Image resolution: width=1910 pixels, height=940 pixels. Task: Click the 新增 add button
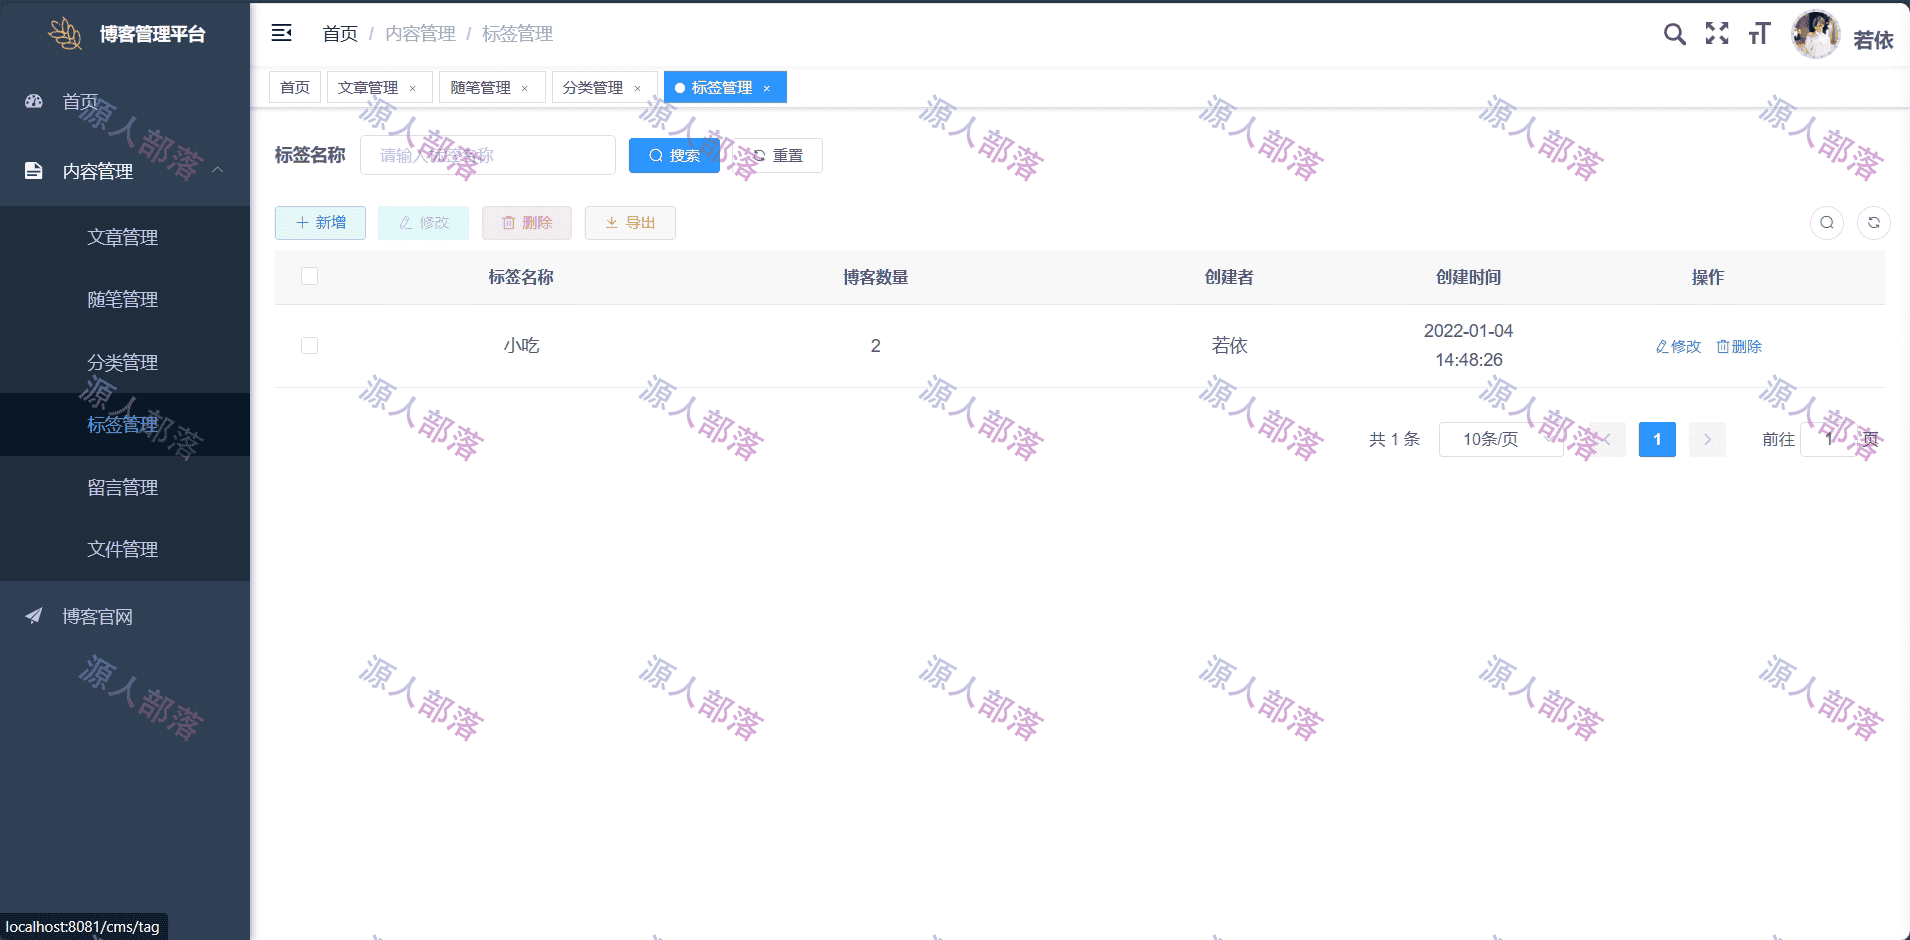coord(320,222)
